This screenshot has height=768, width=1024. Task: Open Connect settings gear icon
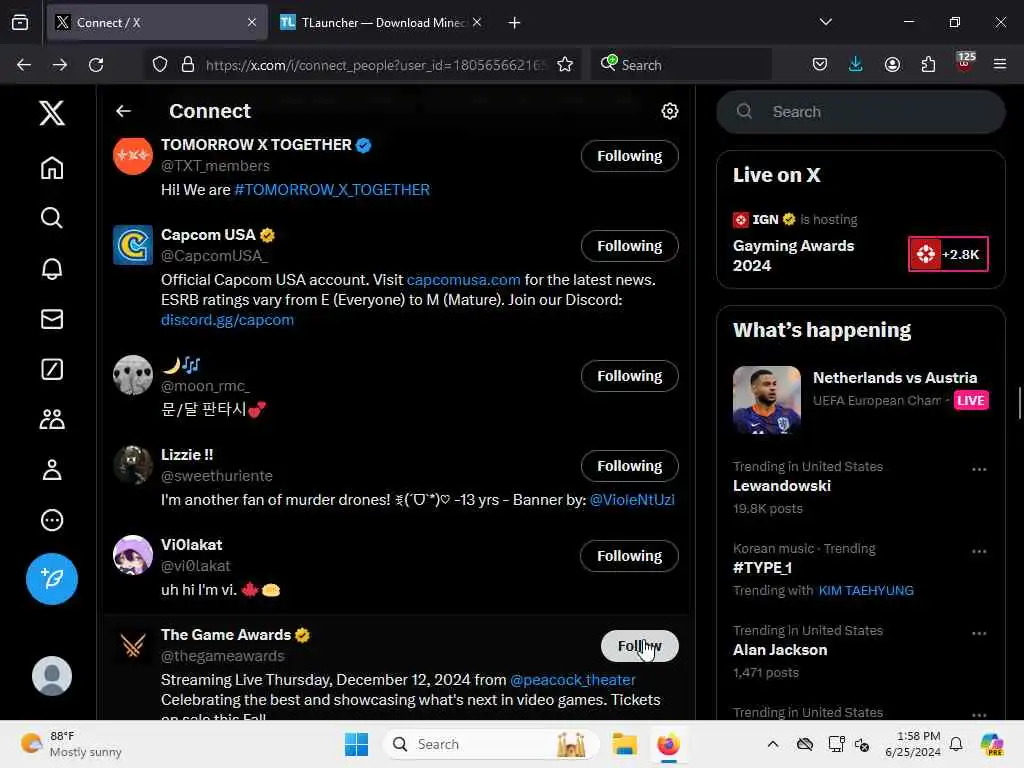point(669,111)
